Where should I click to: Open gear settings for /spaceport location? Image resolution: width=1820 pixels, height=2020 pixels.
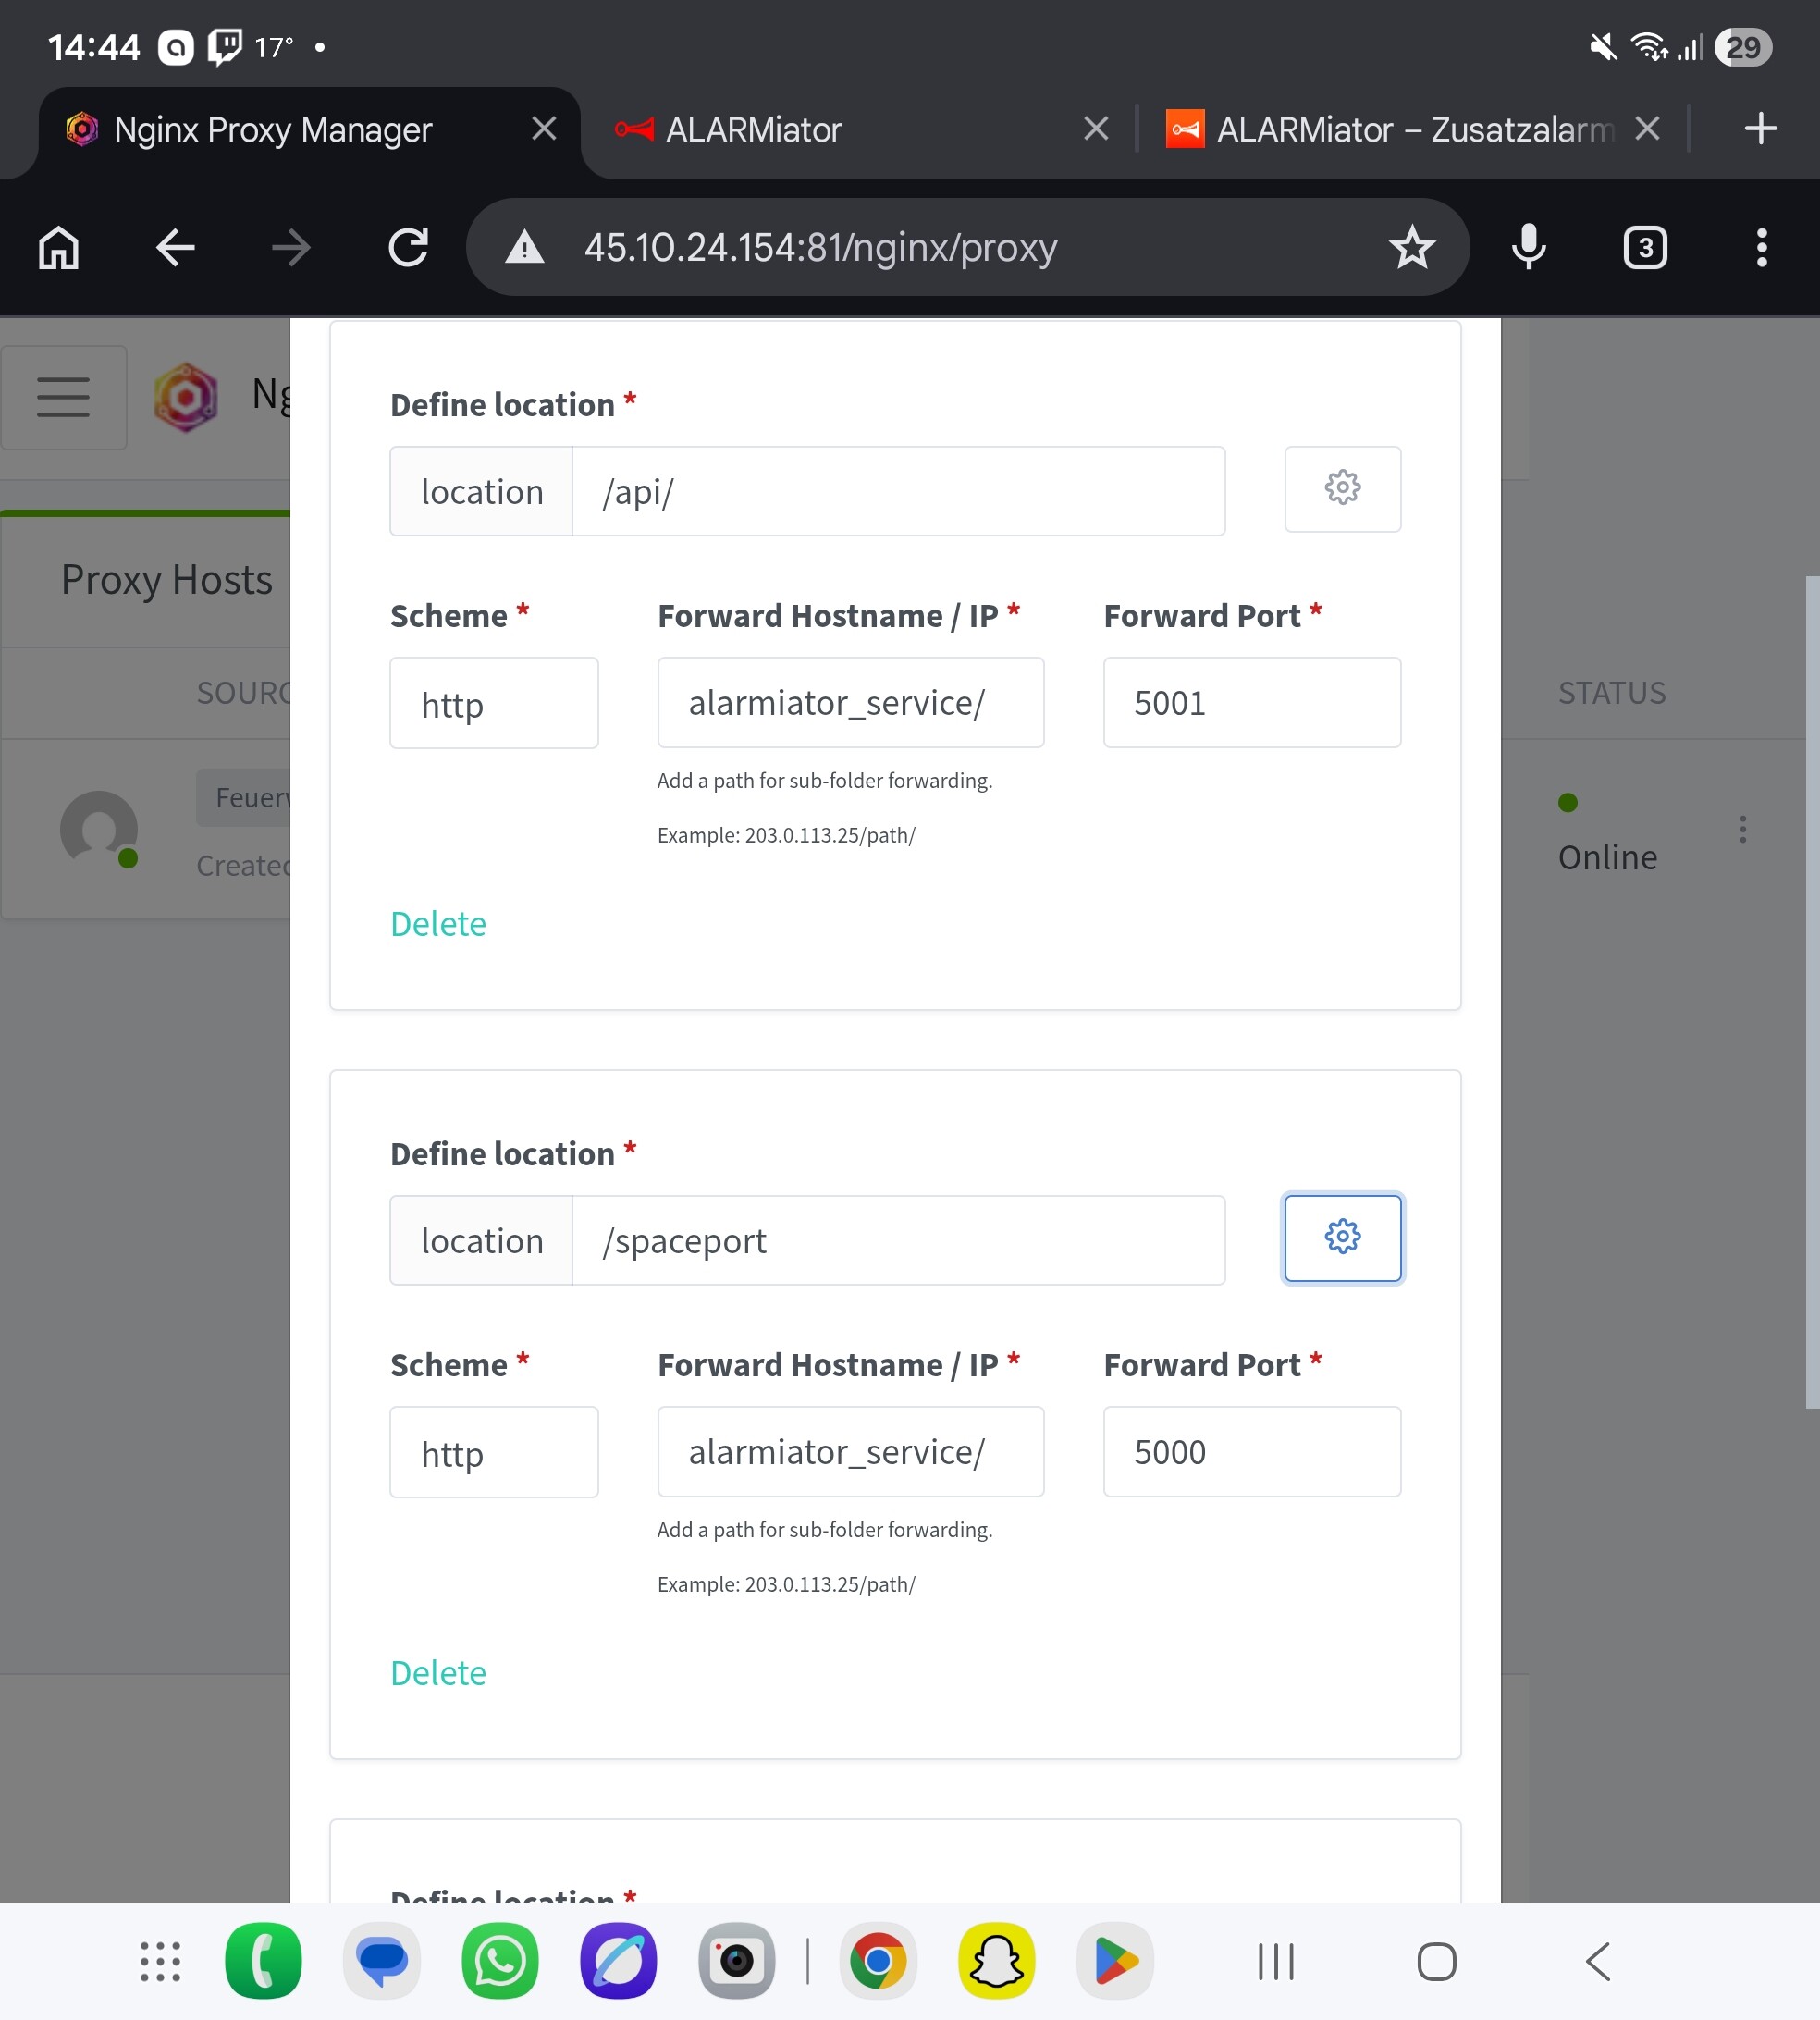1342,1237
